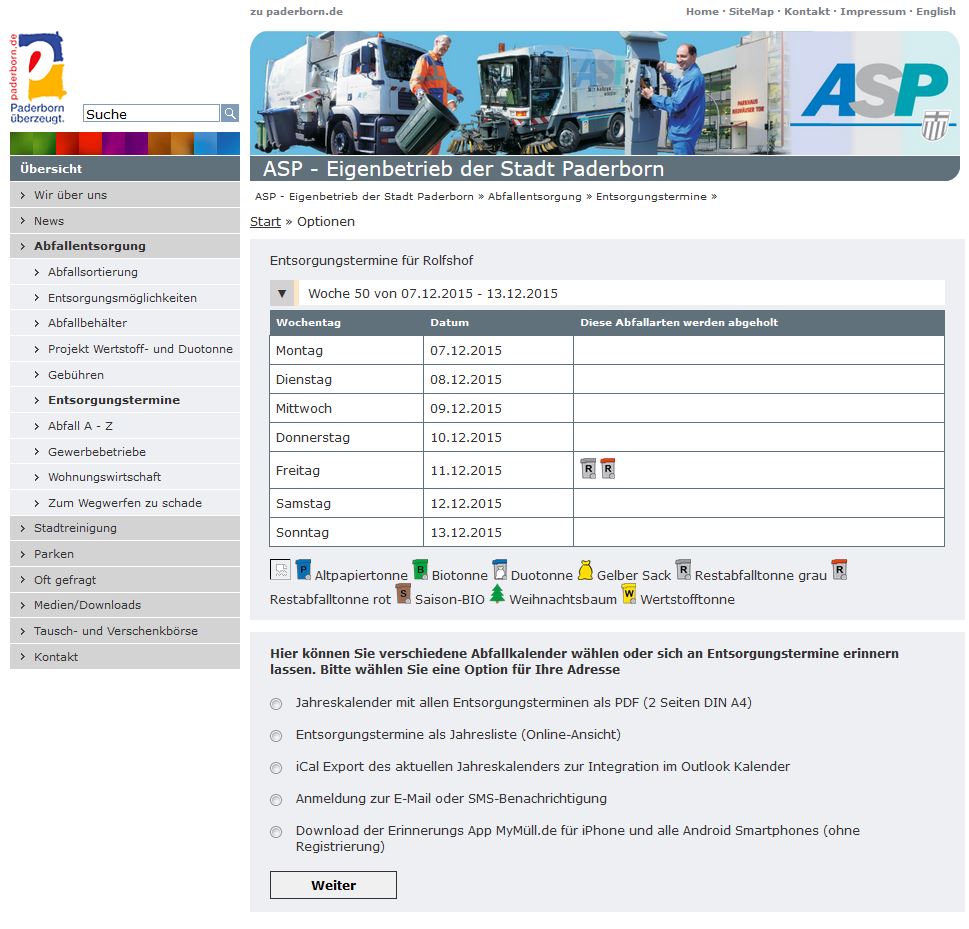Viewport: 969px width, 929px height.
Task: Expand the Parken chevron arrow
Action: [23, 554]
